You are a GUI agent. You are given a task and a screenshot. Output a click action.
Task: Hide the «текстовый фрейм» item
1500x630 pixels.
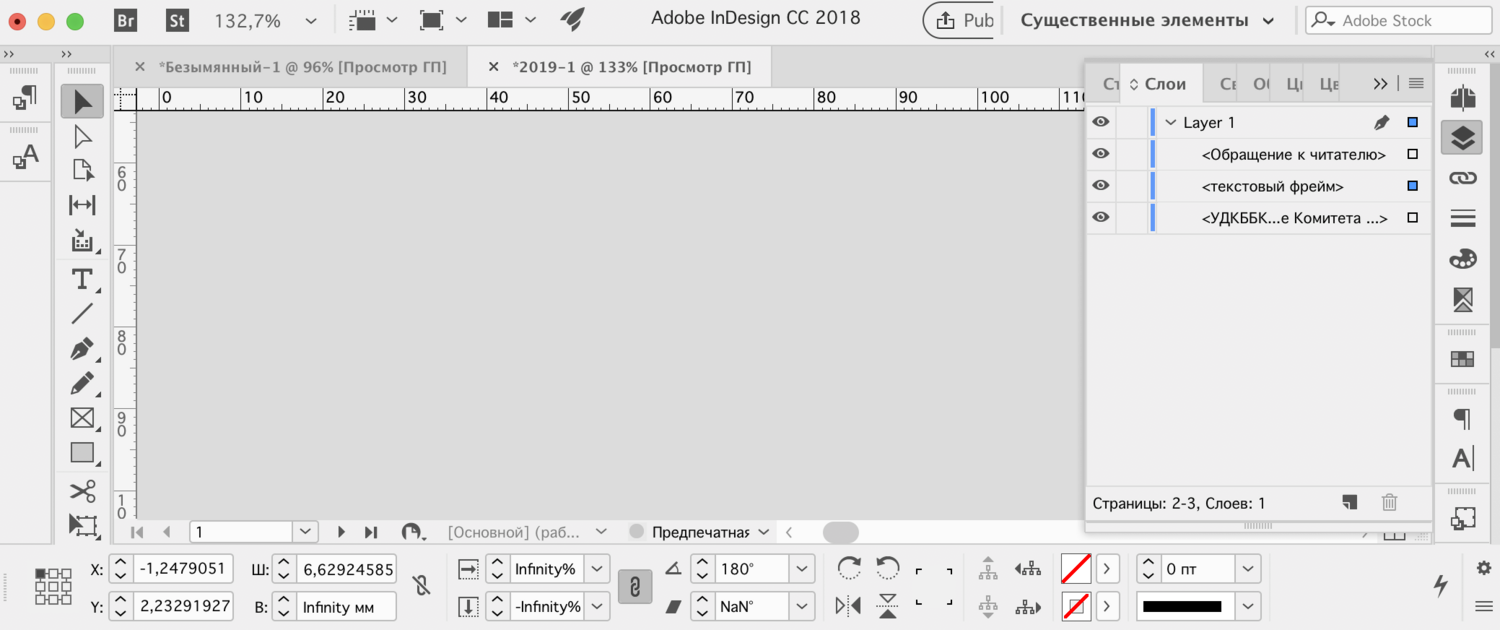(1101, 186)
